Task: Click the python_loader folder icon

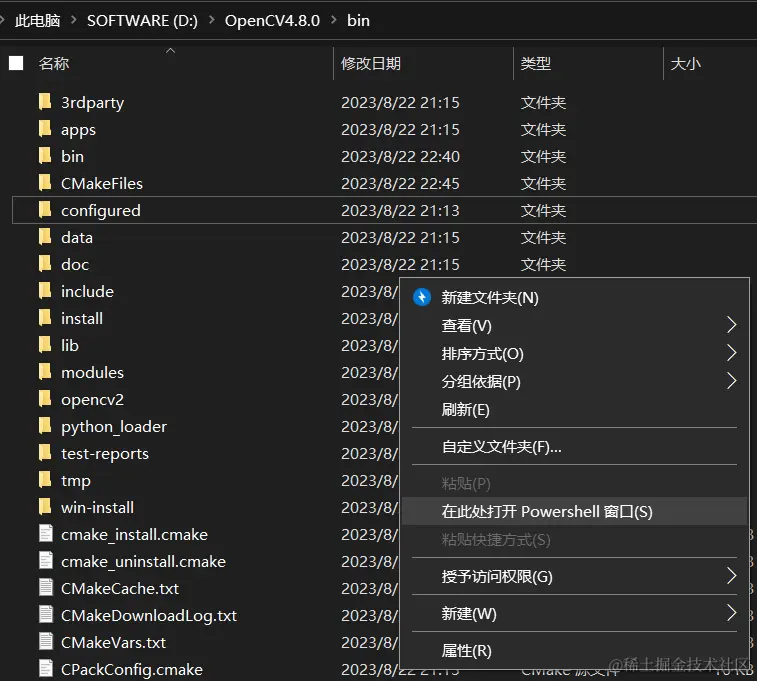Action: (45, 426)
